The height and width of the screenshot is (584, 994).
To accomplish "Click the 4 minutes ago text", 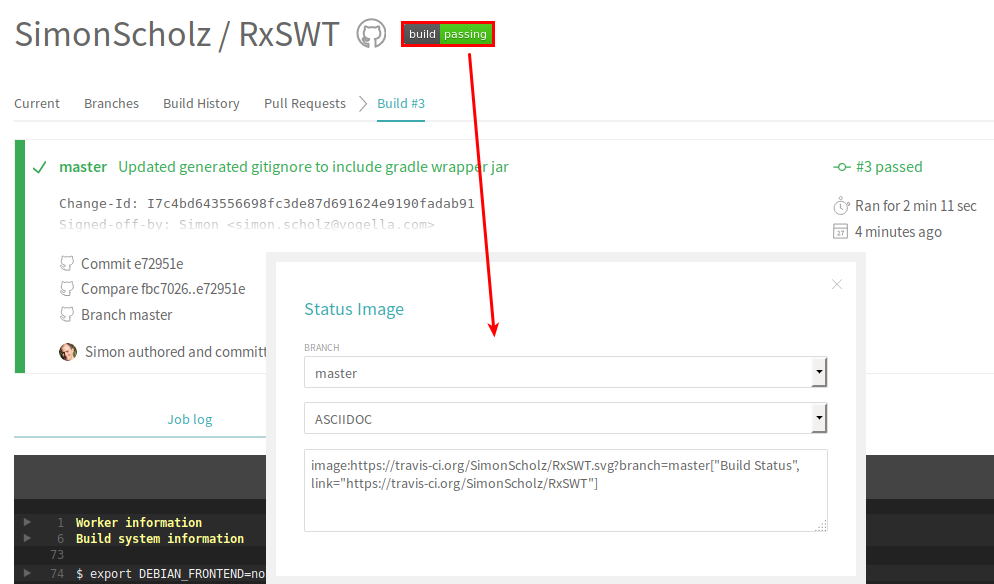I will pos(898,232).
